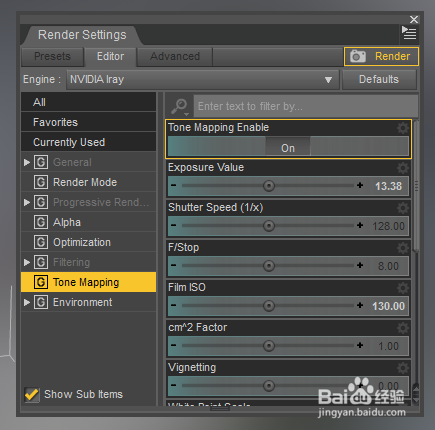This screenshot has height=430, width=435.
Task: Click the G icon beside Progressive Rendering
Action: tap(41, 202)
